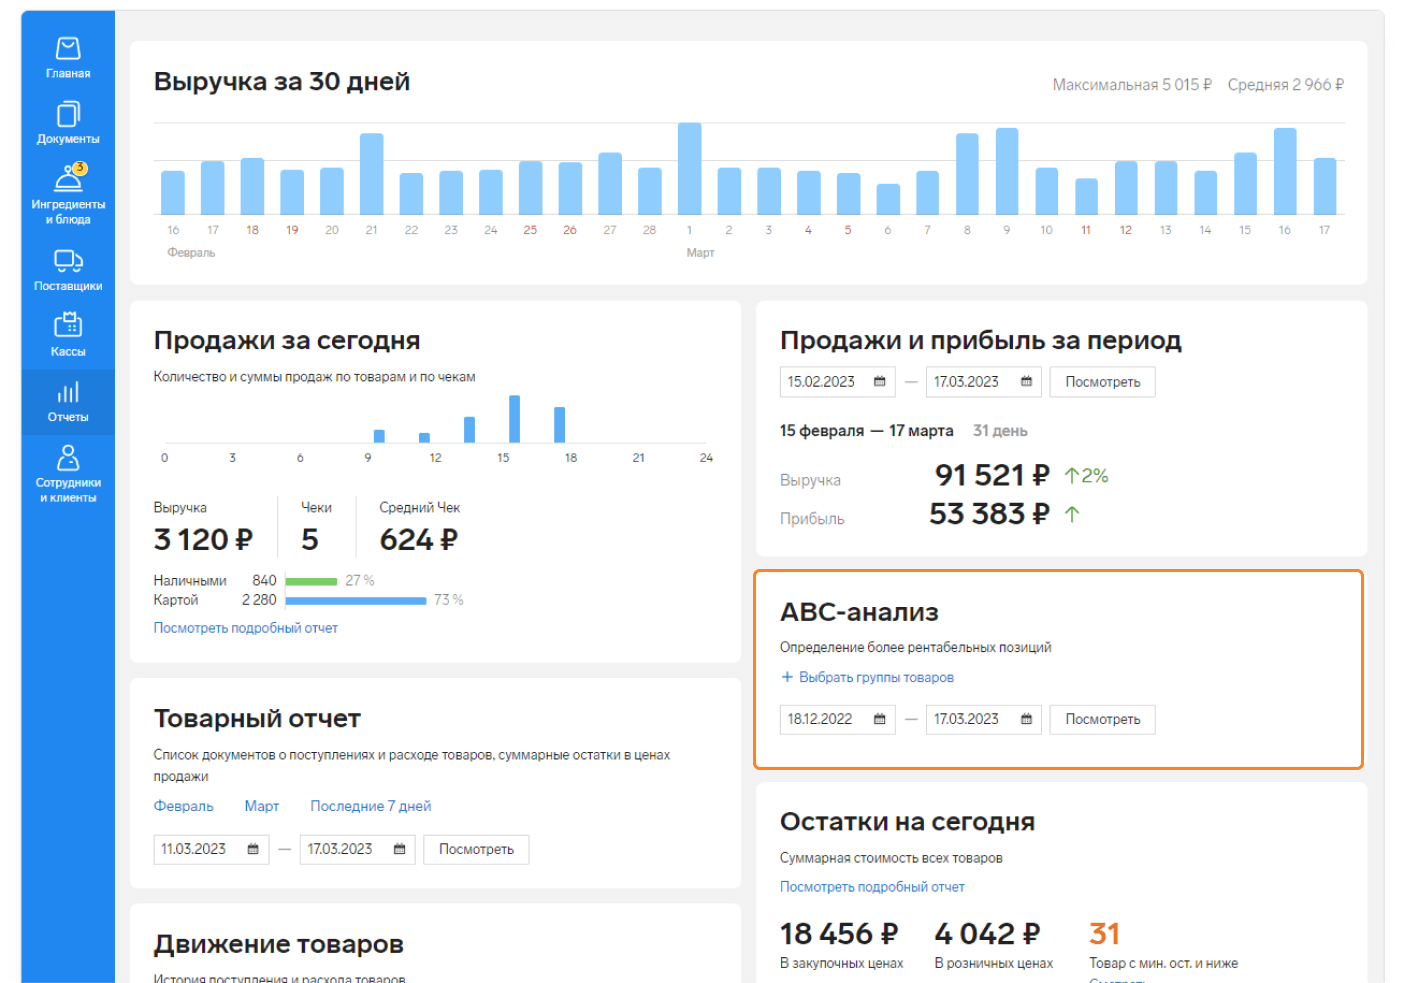Open the Кассы cash register icon
Screen dimensions: 1418x983
coord(68,324)
